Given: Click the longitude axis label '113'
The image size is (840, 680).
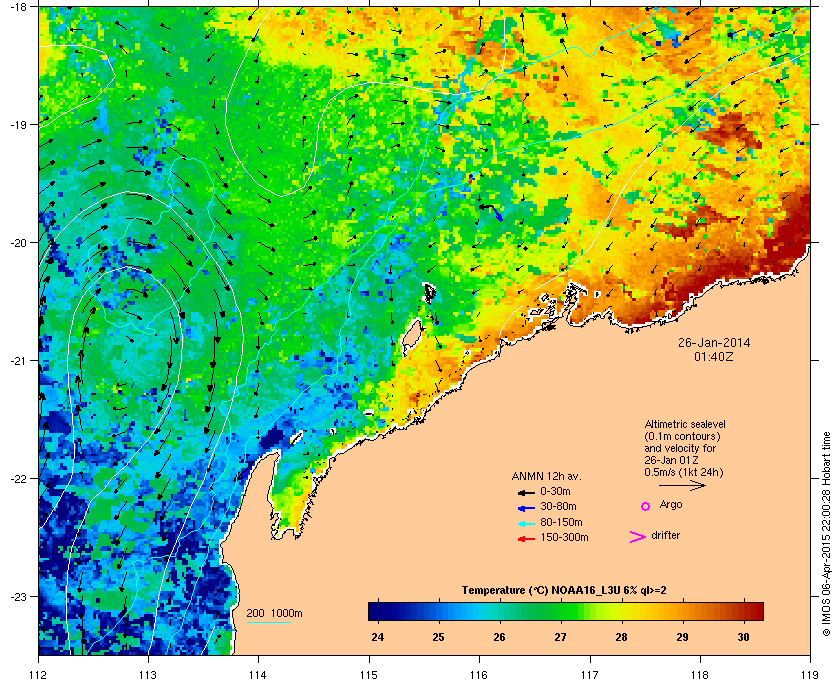Looking at the screenshot, I should pyautogui.click(x=148, y=674).
